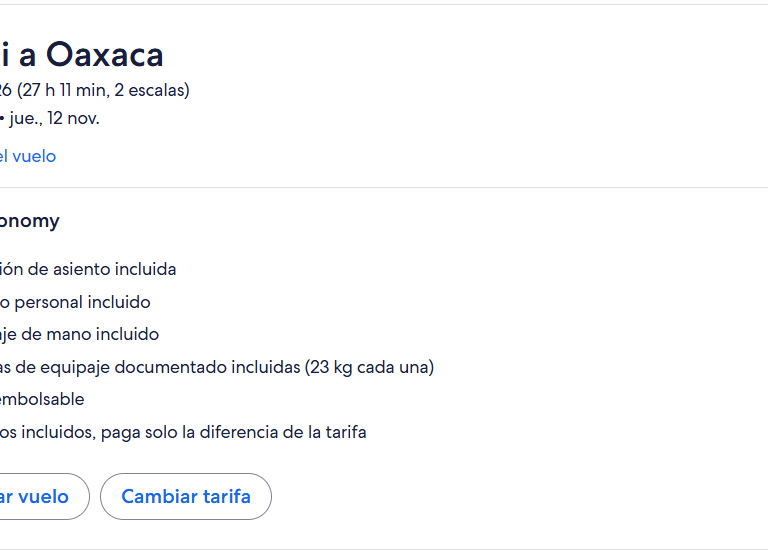This screenshot has height=557, width=768.
Task: Click the fare difference changes line
Action: pos(183,432)
